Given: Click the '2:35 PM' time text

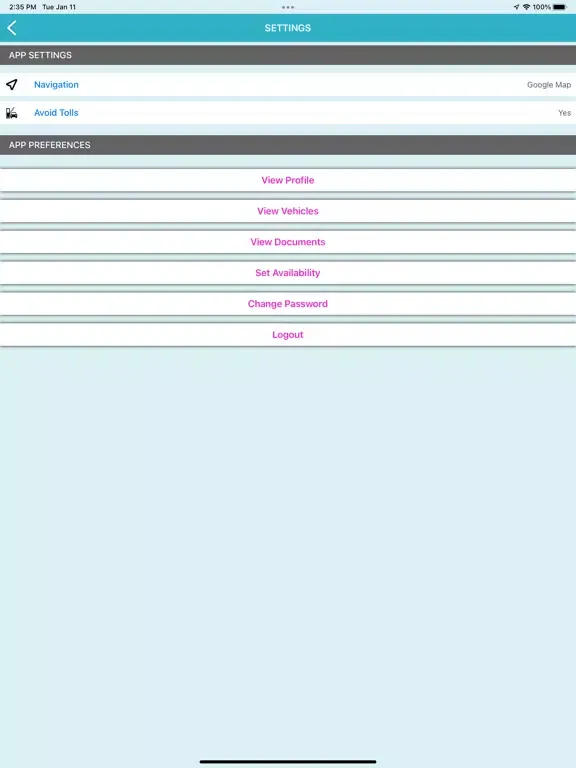Looking at the screenshot, I should [23, 7].
